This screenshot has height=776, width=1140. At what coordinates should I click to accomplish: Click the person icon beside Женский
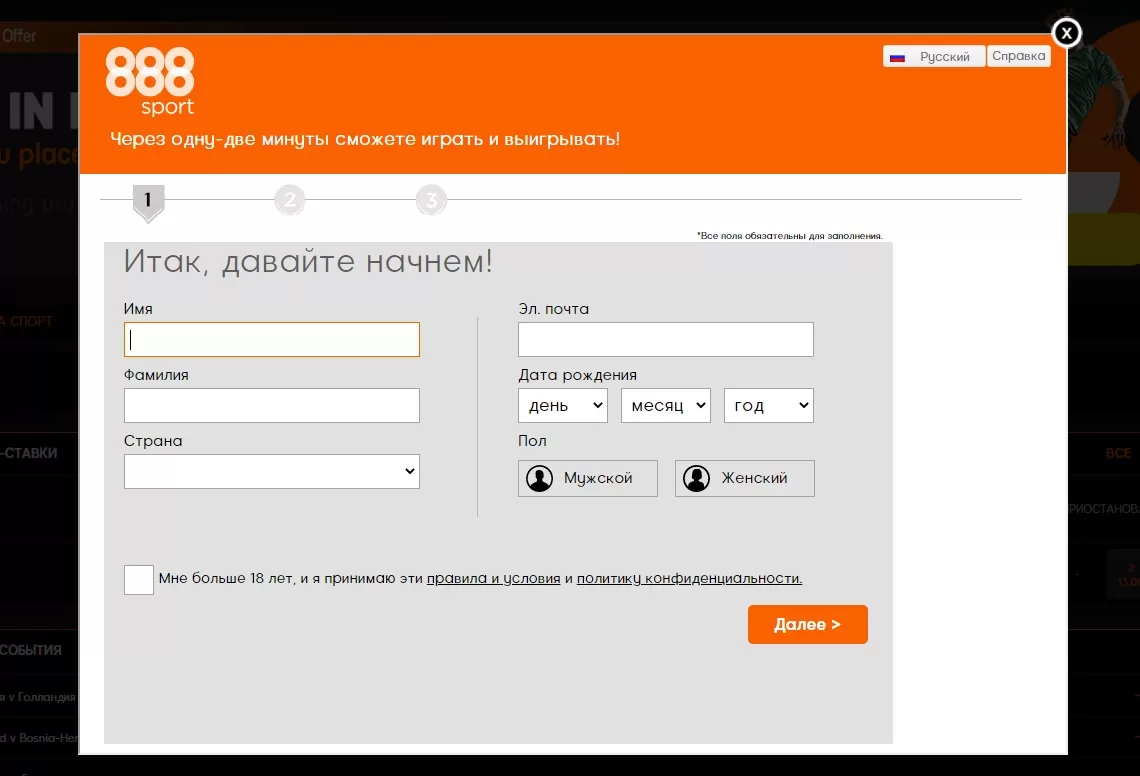696,478
